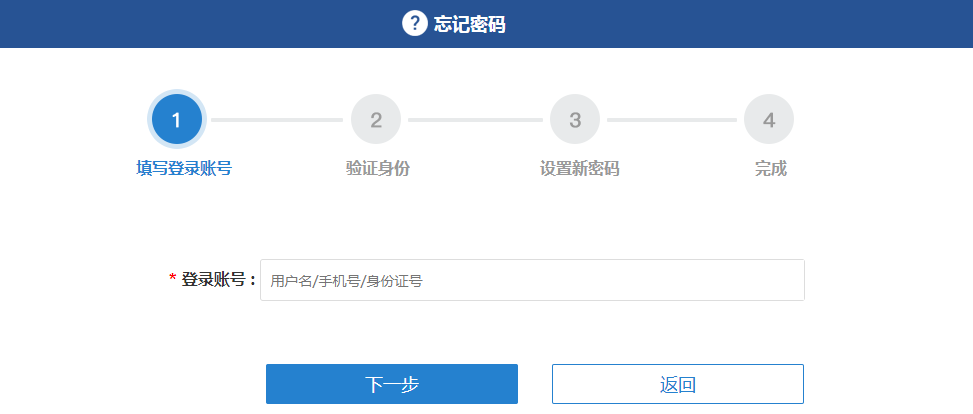Go back with the 返回 button
This screenshot has height=414, width=973.
tap(678, 384)
